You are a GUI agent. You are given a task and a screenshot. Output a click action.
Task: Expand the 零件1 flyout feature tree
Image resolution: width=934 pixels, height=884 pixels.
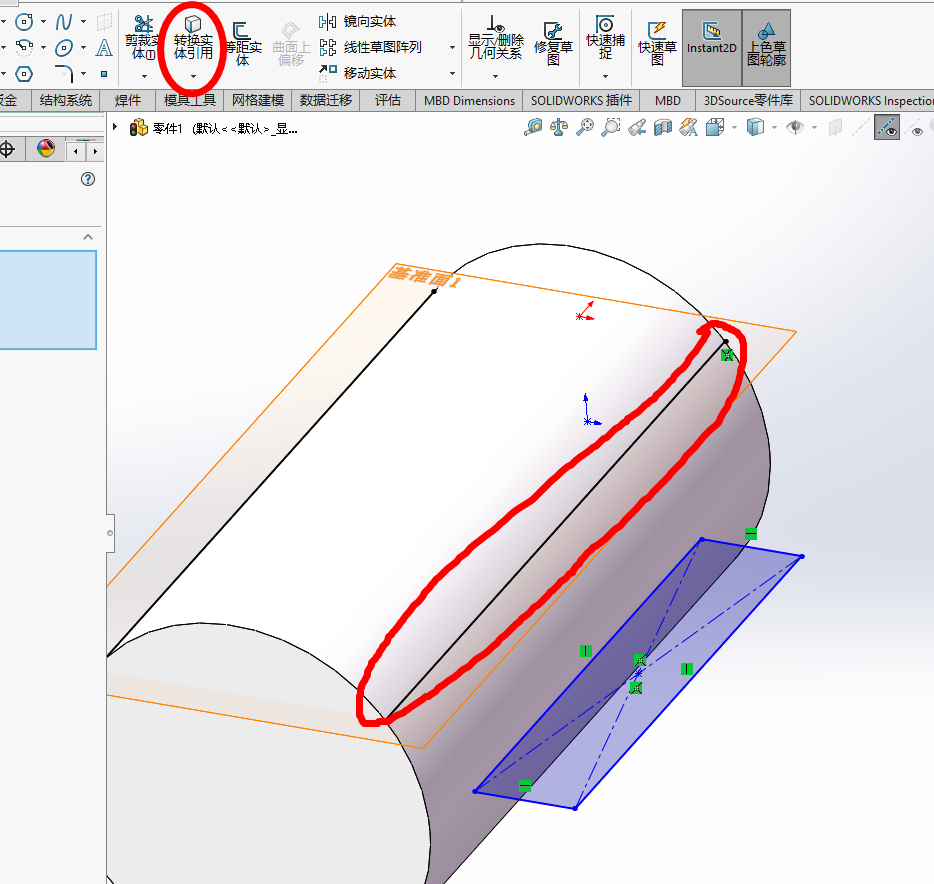pos(115,127)
